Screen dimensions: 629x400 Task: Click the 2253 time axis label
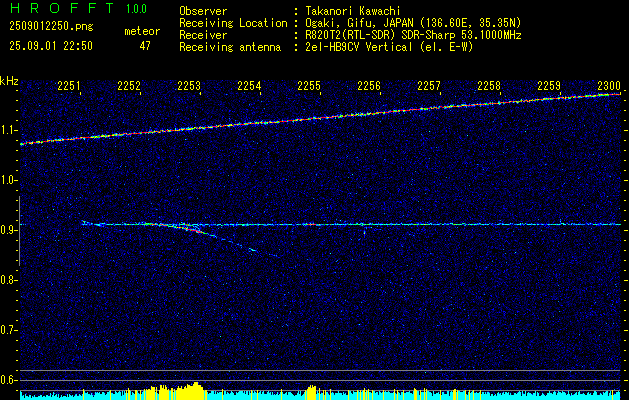189,85
